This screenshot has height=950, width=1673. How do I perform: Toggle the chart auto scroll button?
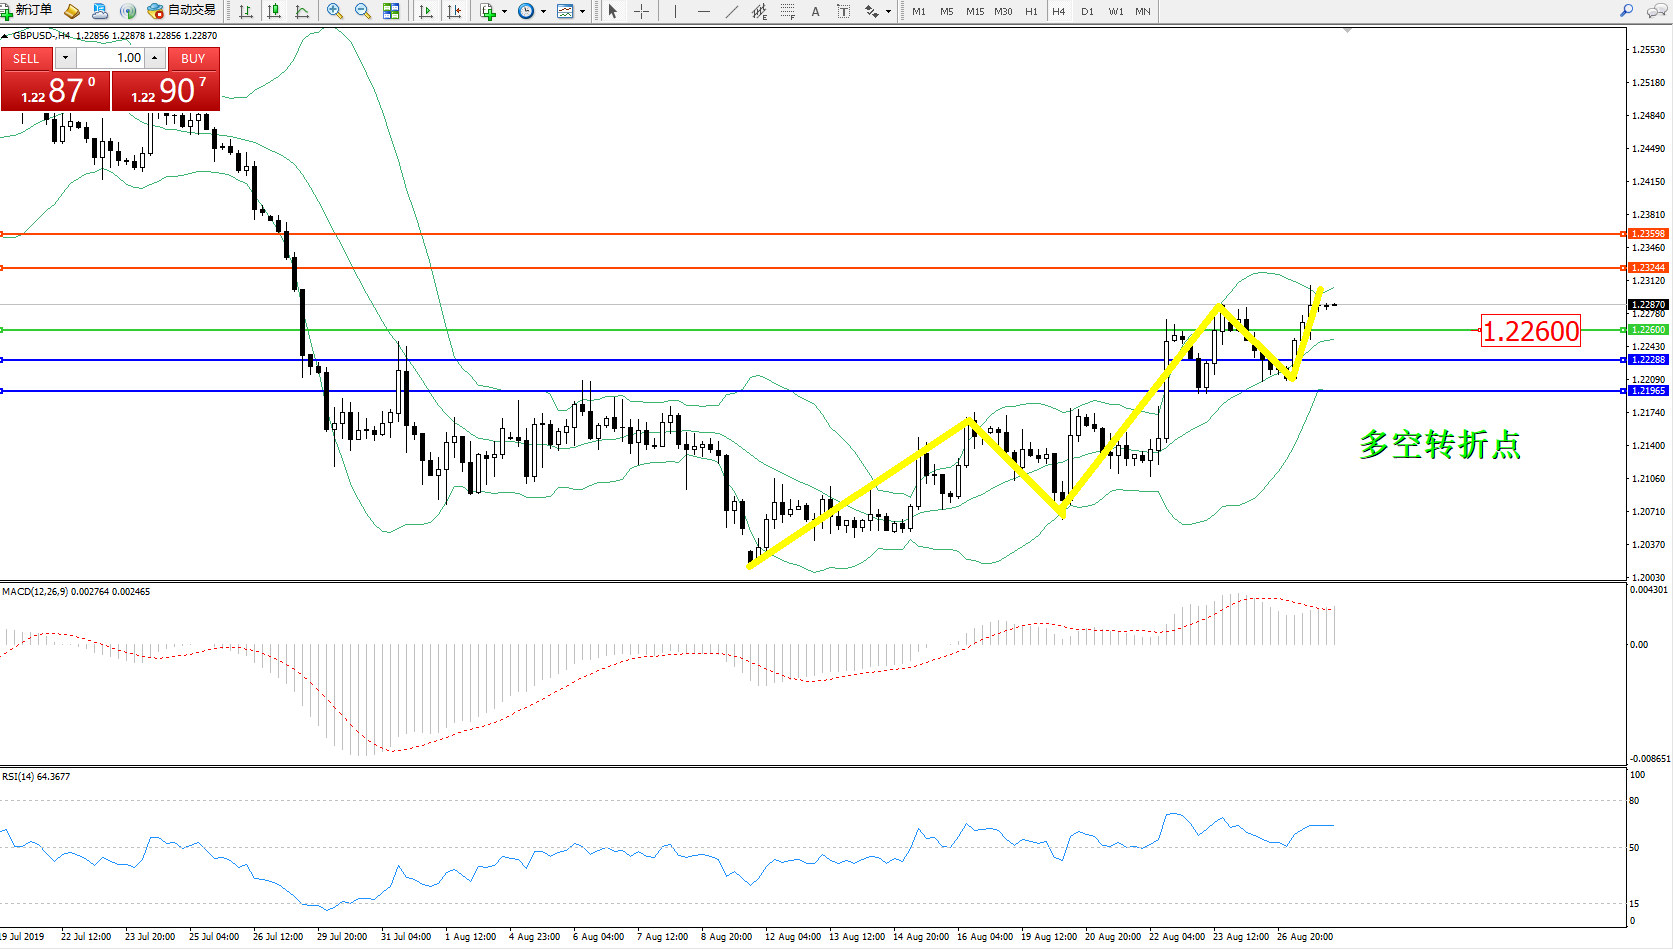(426, 11)
